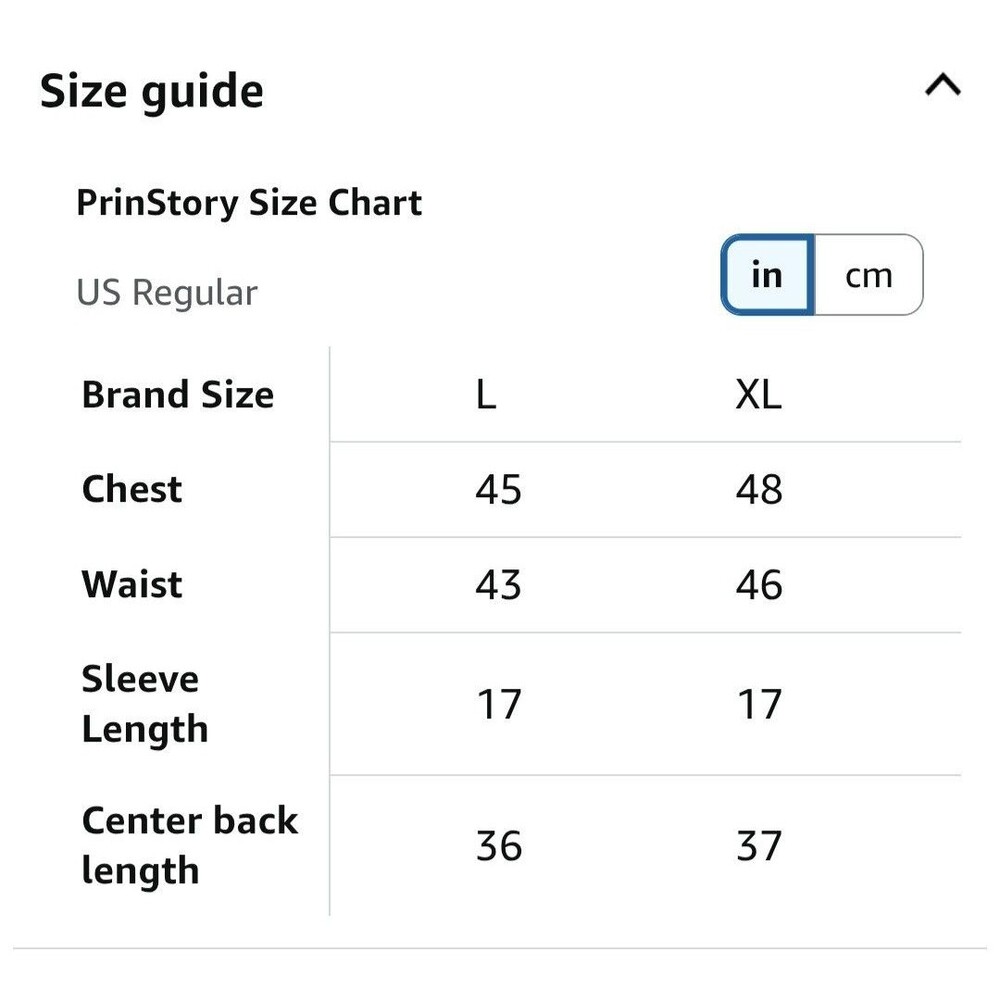Image resolution: width=1000 pixels, height=1000 pixels.
Task: Click the US Regular label
Action: point(167,293)
